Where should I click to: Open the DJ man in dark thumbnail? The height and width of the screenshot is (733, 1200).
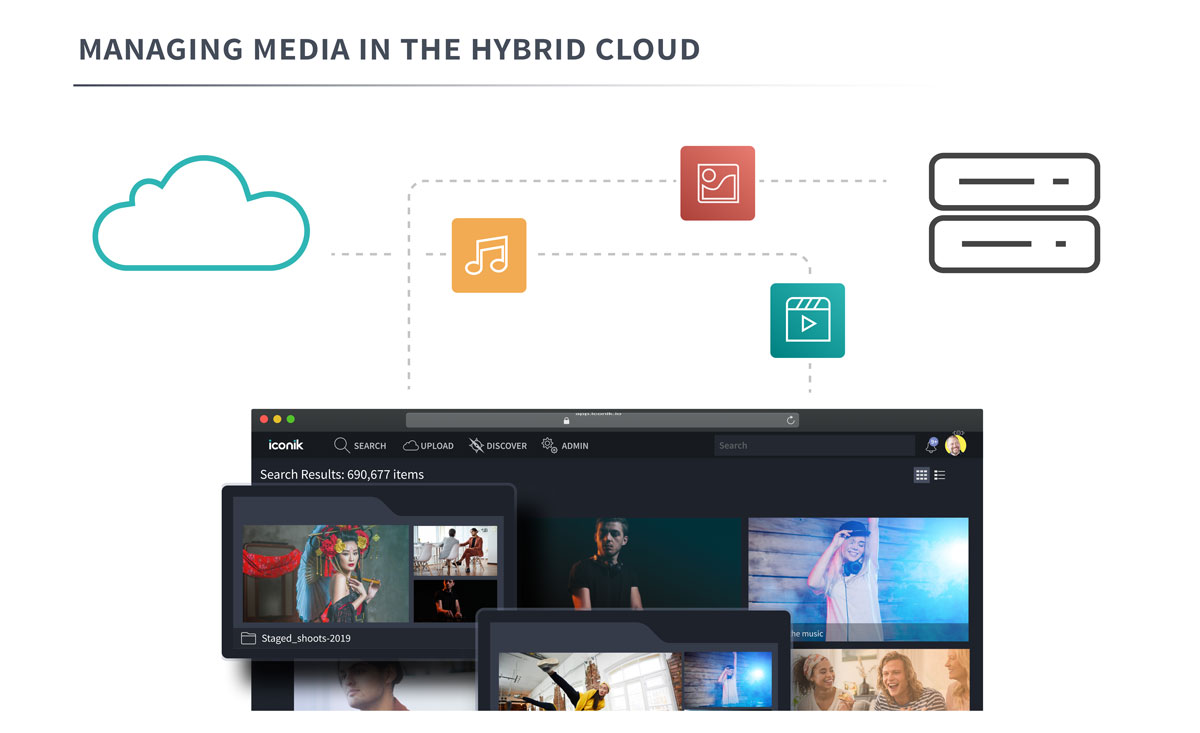tap(630, 563)
